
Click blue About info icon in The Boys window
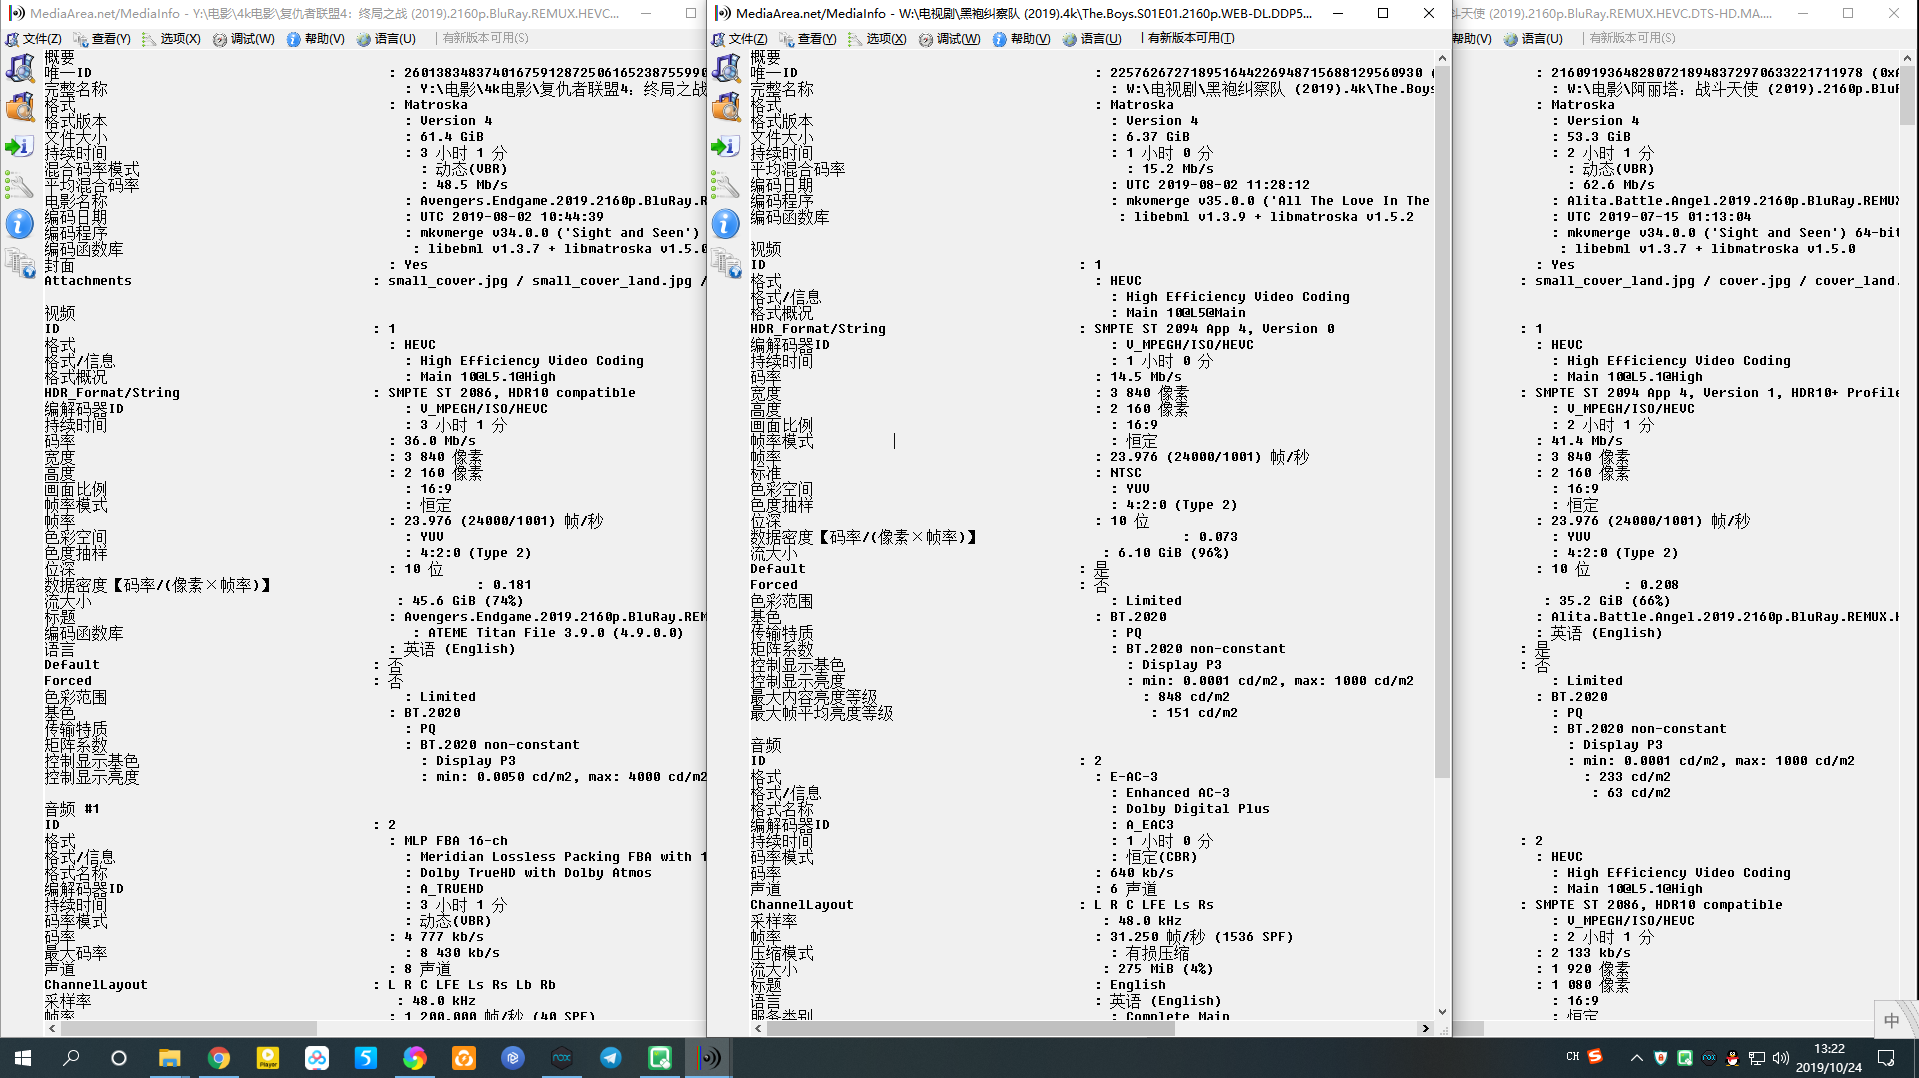coord(726,224)
